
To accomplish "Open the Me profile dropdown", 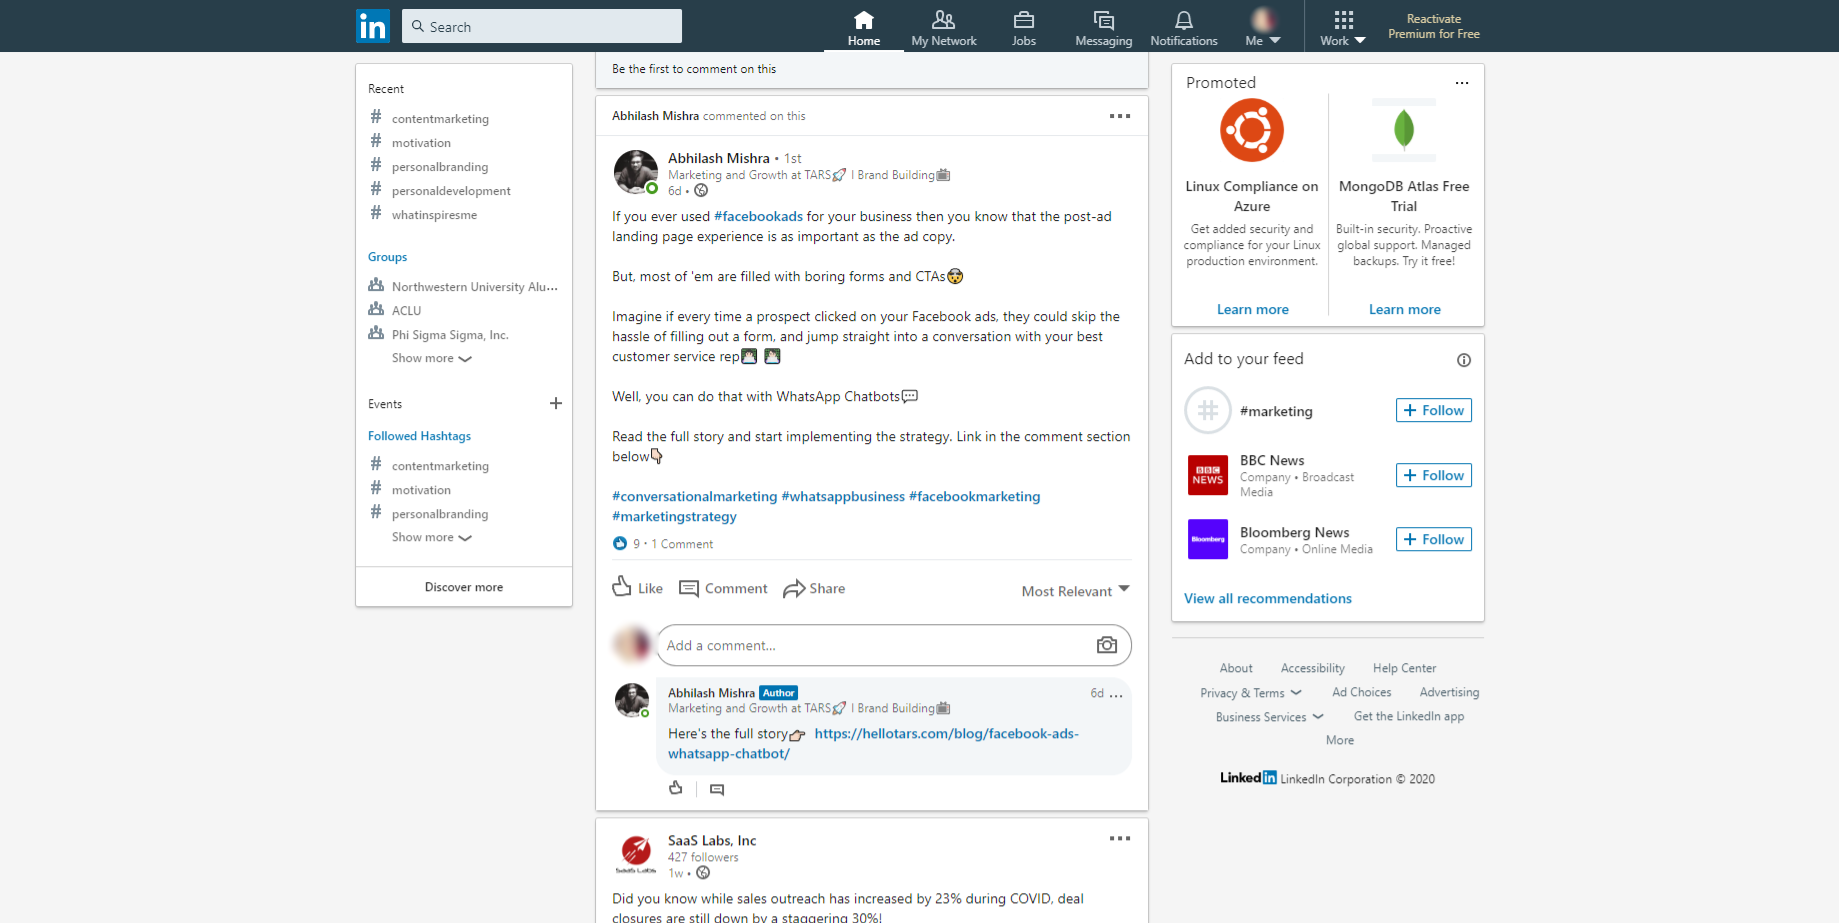I will (x=1263, y=28).
